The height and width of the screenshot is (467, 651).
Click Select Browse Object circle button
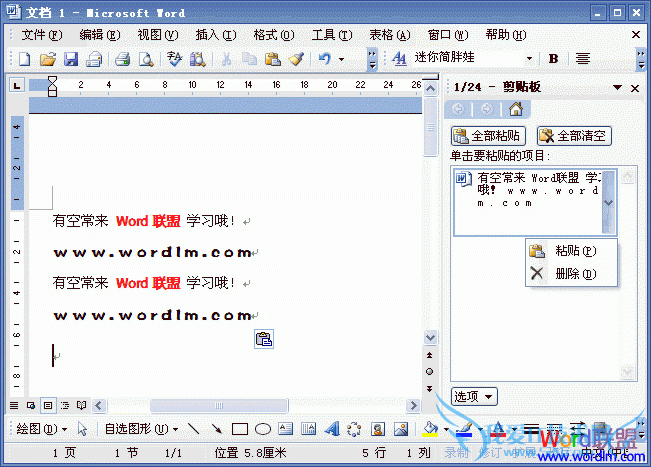tap(430, 371)
